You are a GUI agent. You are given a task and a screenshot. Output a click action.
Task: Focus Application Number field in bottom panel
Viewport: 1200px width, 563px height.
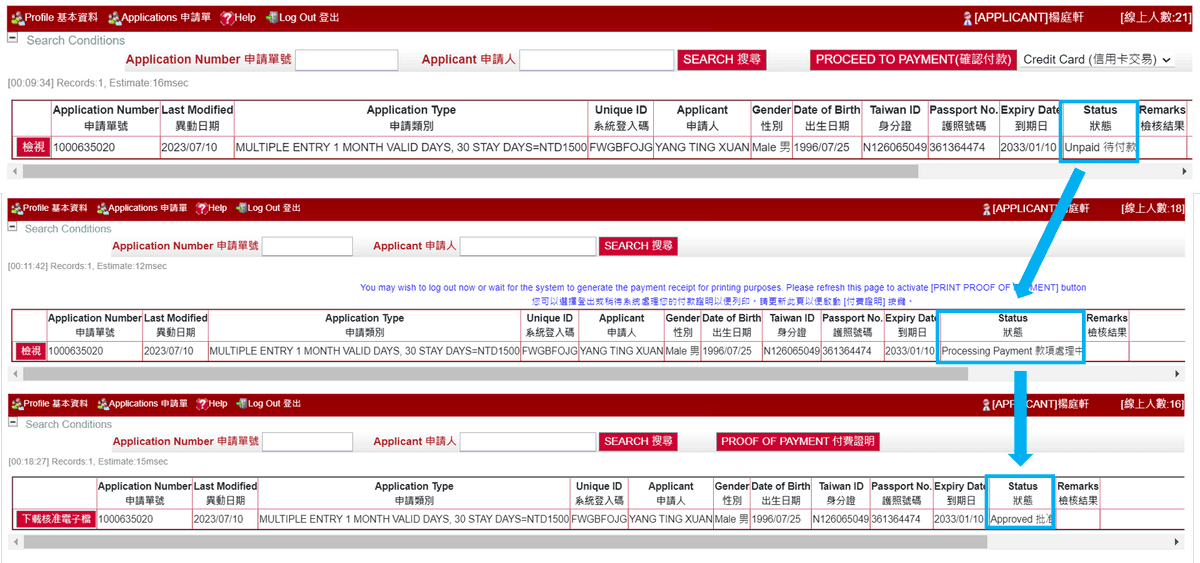(307, 441)
